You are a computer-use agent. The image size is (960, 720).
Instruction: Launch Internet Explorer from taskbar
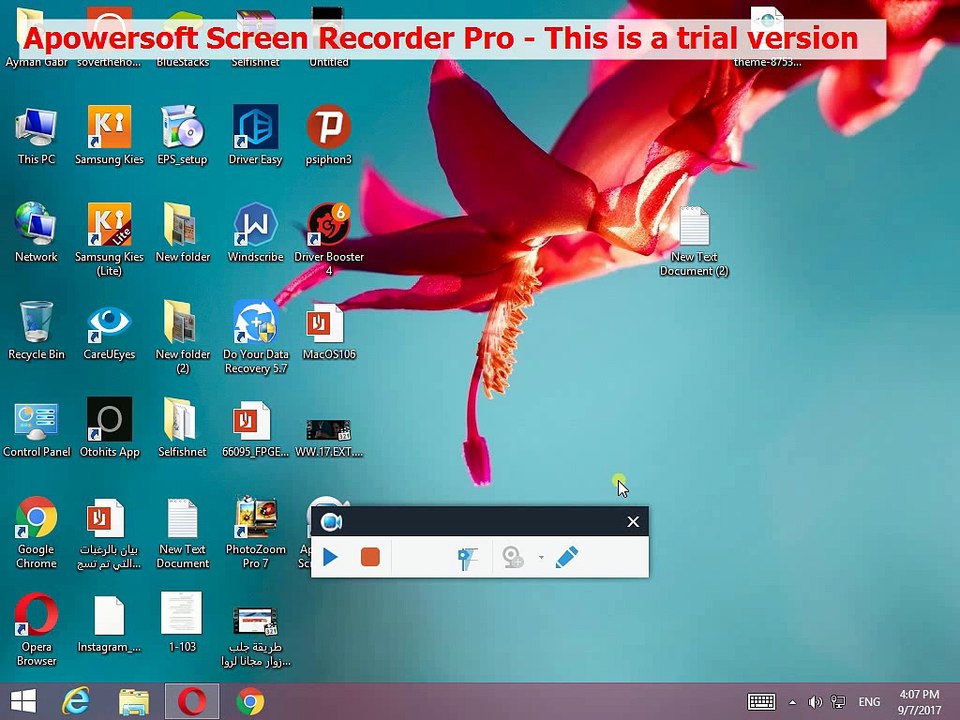(76, 701)
